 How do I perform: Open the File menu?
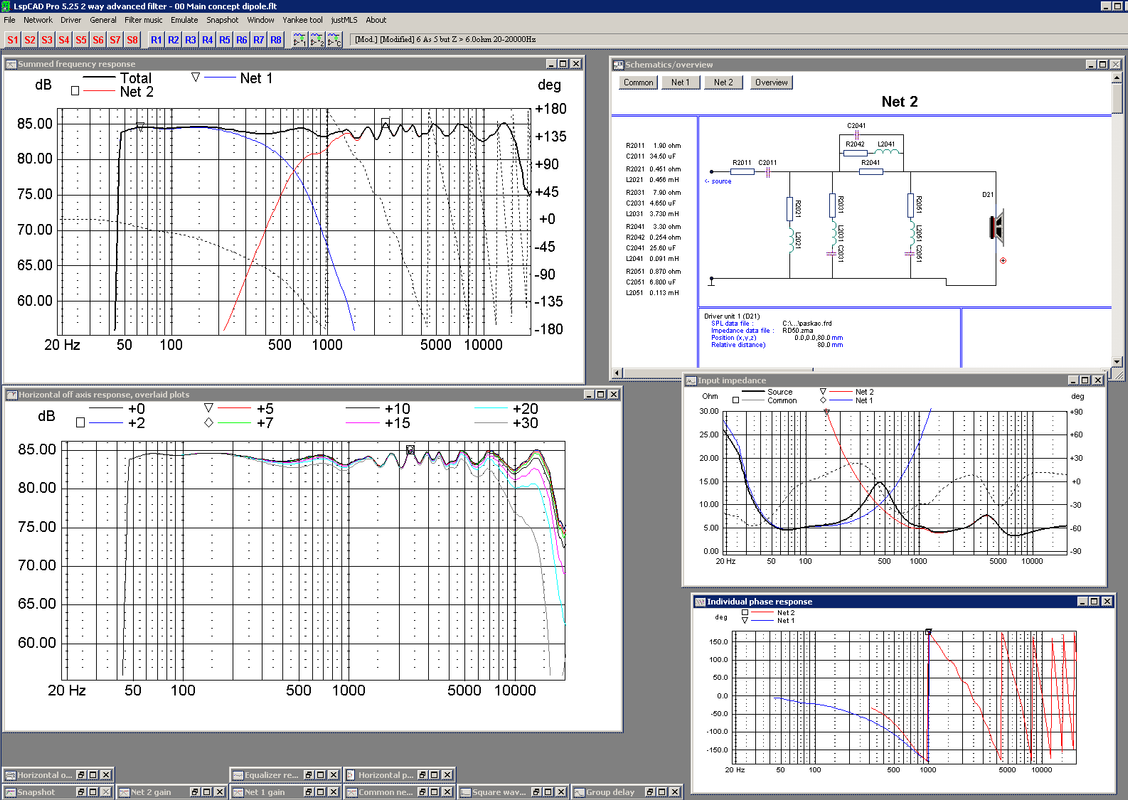pyautogui.click(x=9, y=20)
